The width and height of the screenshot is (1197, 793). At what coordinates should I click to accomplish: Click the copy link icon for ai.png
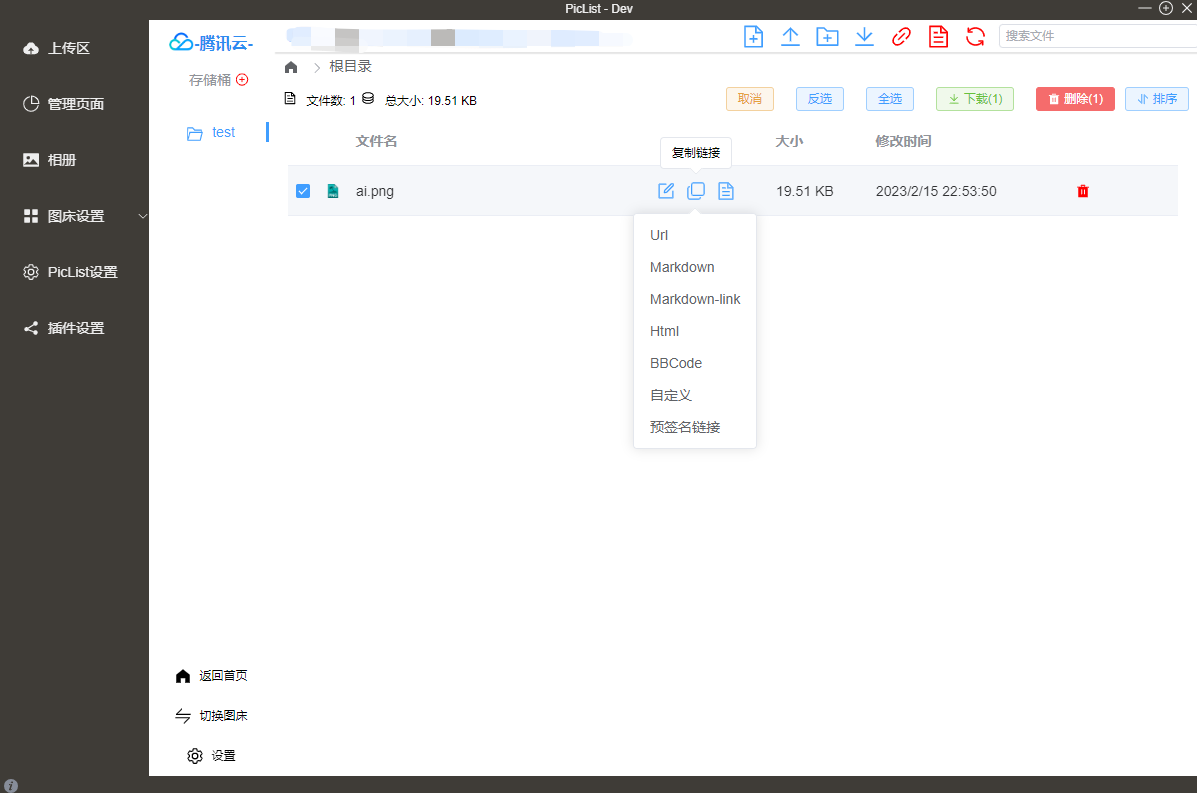(x=695, y=191)
